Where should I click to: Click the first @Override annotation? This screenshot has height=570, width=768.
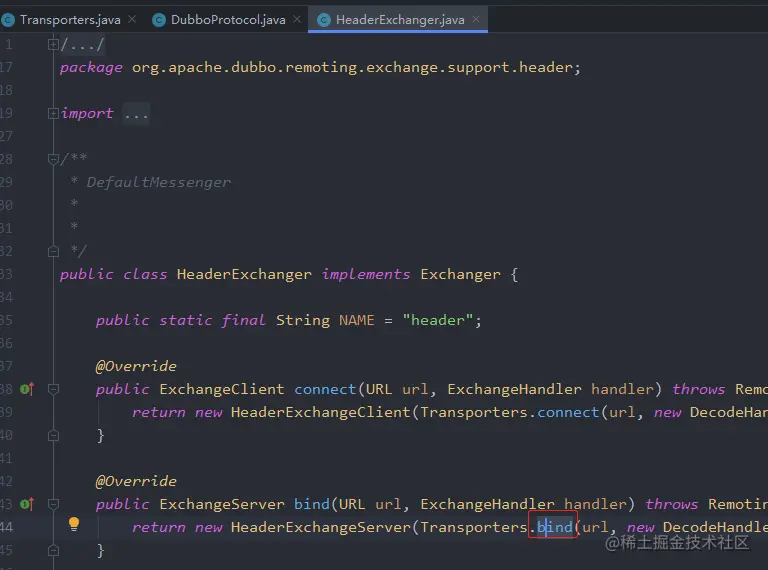(x=136, y=366)
